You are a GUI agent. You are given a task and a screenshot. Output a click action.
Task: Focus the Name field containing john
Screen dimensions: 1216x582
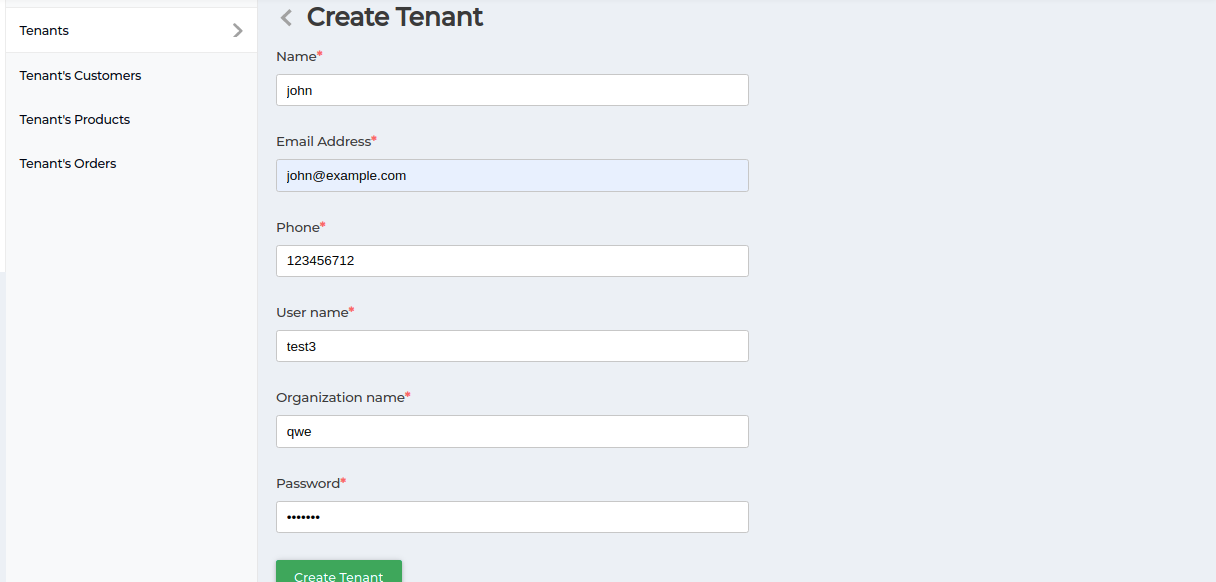512,90
